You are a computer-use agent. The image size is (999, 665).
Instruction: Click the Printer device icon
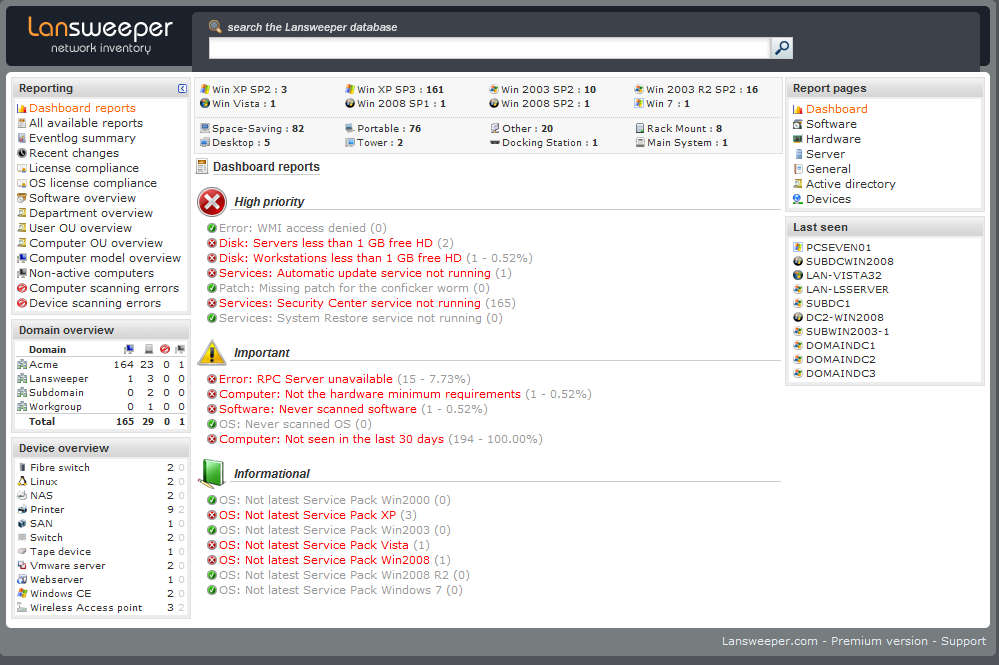coord(22,510)
